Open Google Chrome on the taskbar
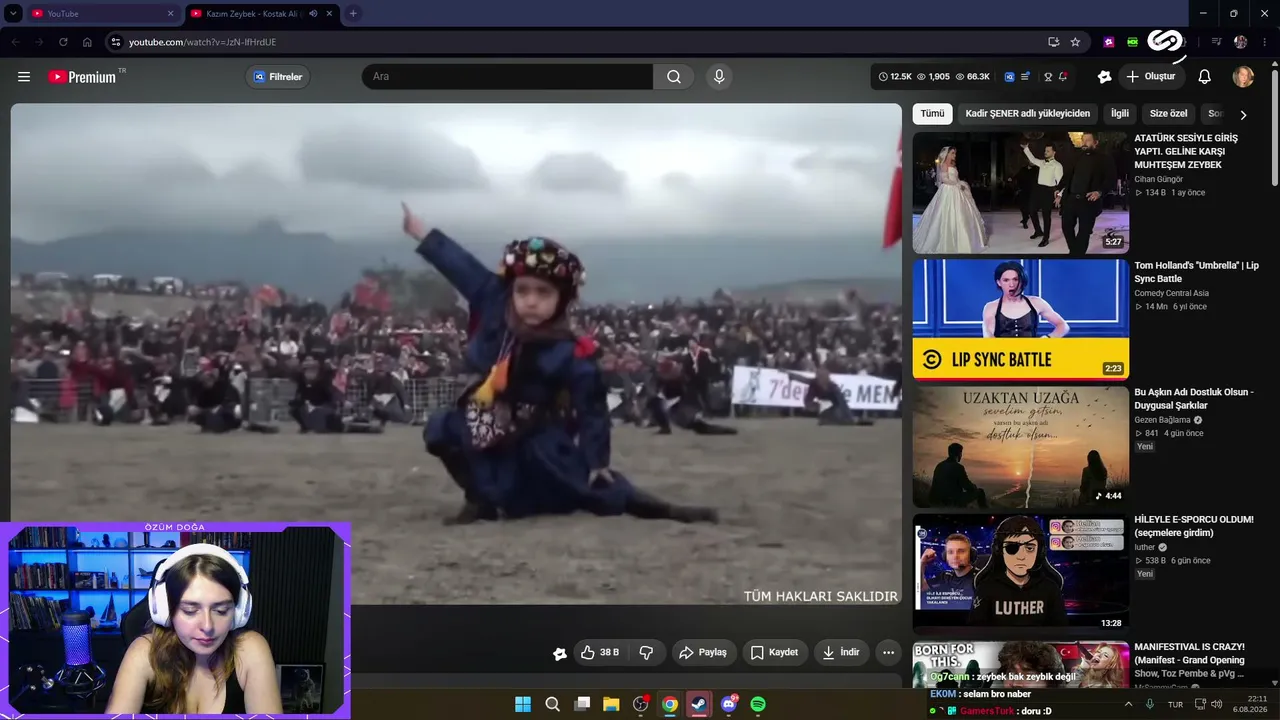 coord(670,704)
